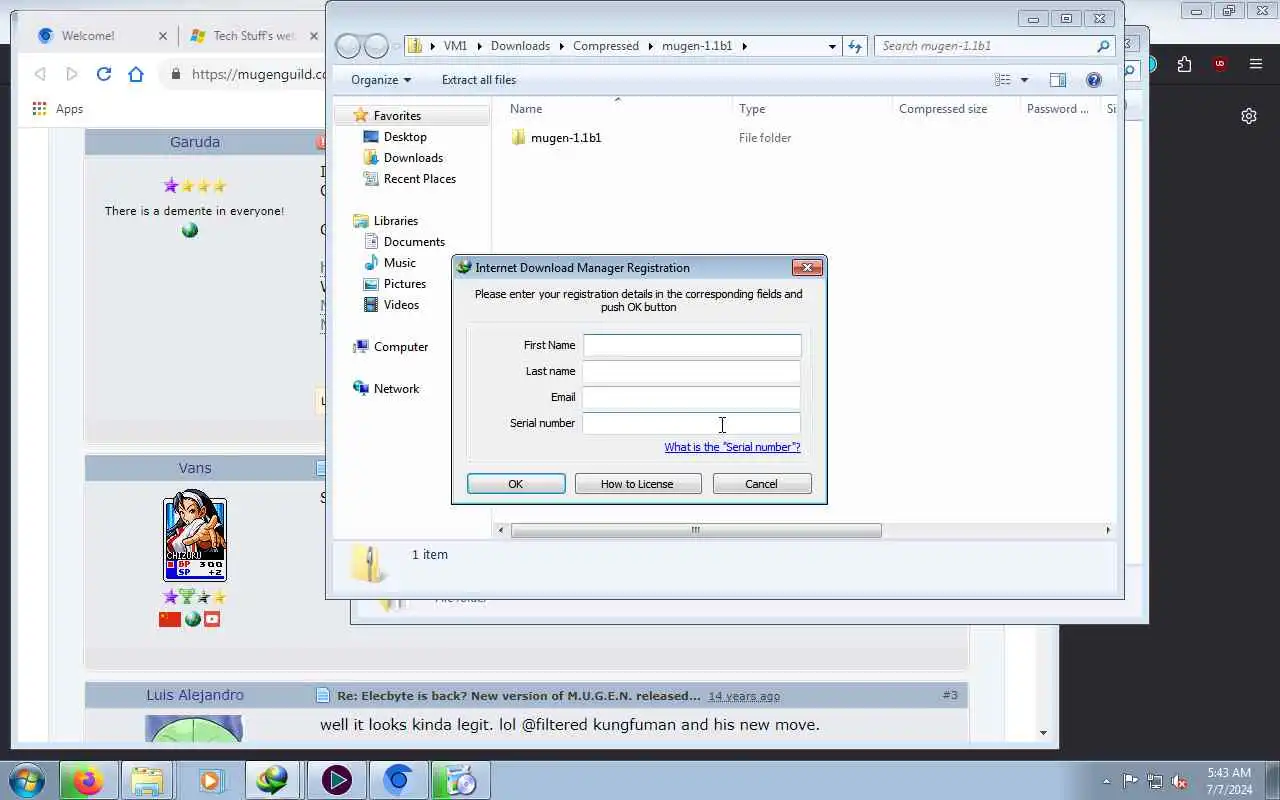
Task: Open Luis Alejandro's profile link
Action: coord(195,695)
